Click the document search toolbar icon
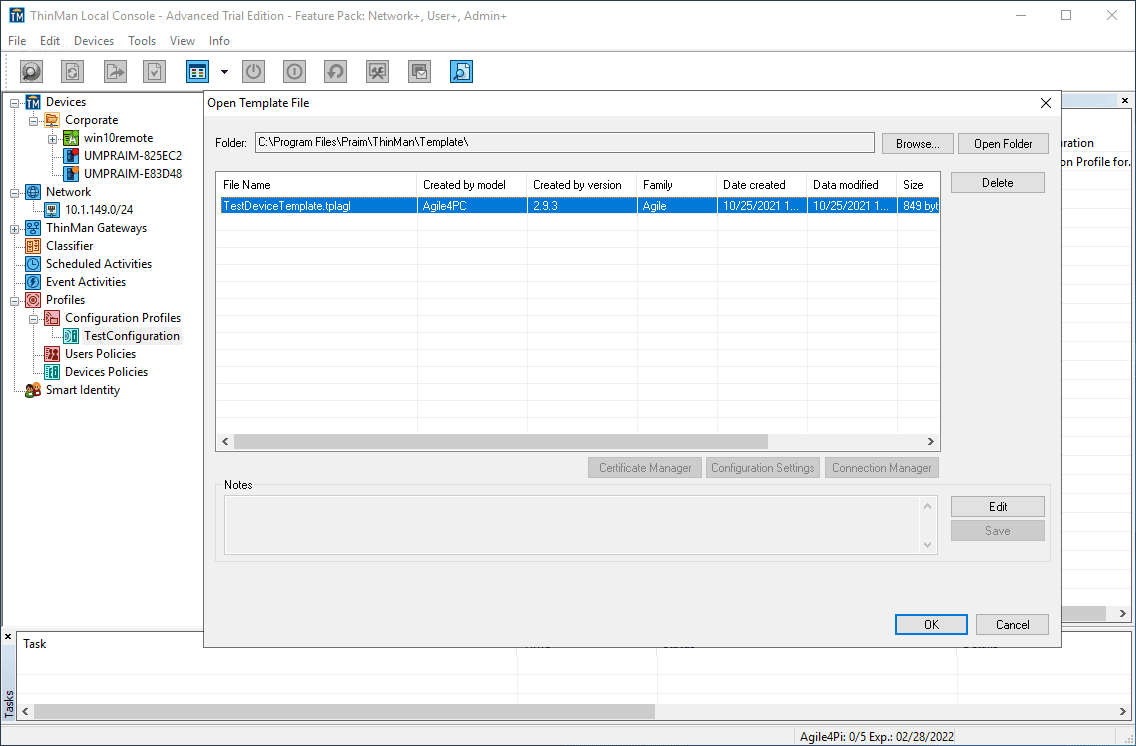The height and width of the screenshot is (746, 1136). pyautogui.click(x=462, y=72)
